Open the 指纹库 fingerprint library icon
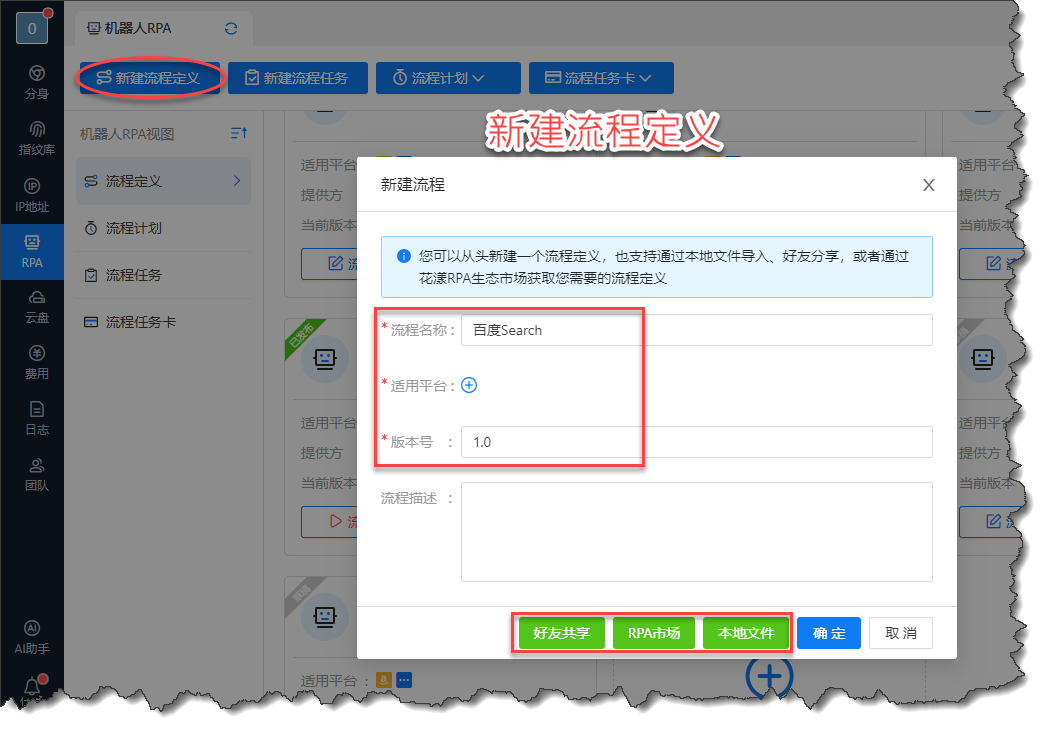 (36, 138)
